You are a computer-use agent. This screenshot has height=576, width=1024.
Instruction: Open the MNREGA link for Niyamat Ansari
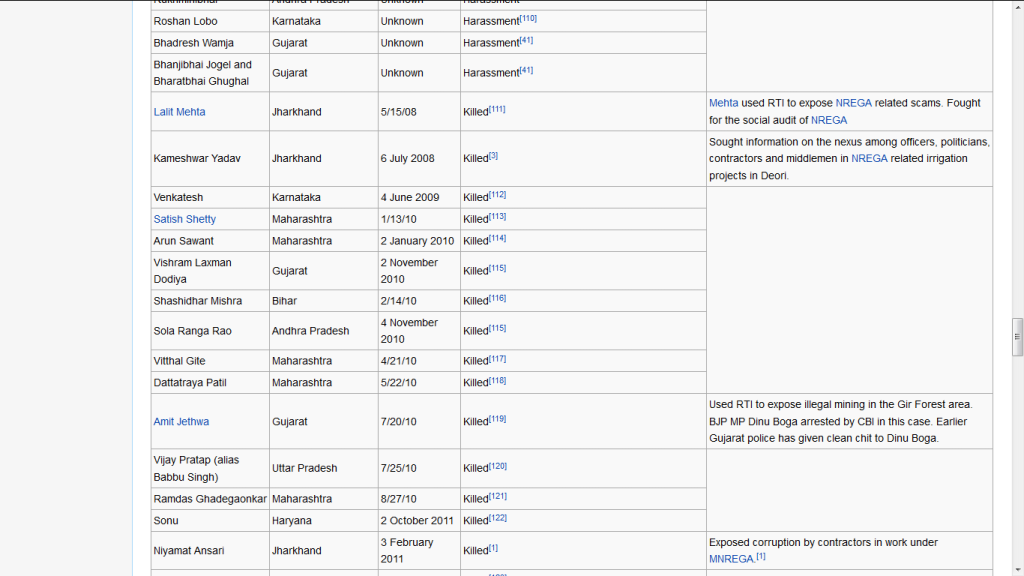731,559
